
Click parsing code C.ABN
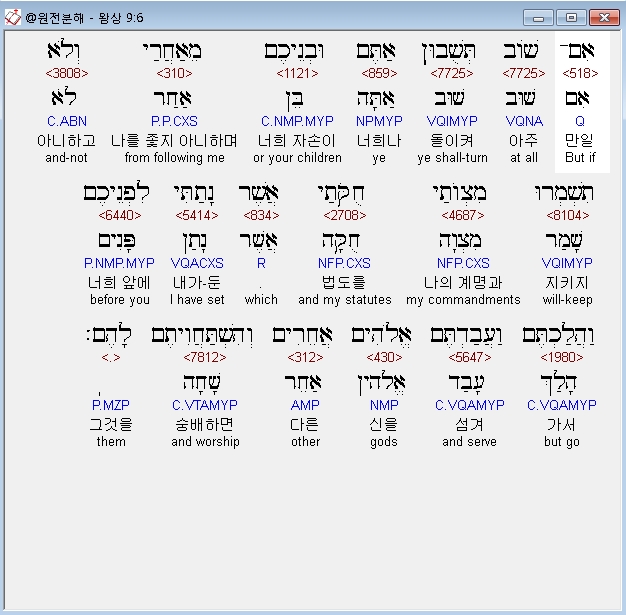click(67, 121)
